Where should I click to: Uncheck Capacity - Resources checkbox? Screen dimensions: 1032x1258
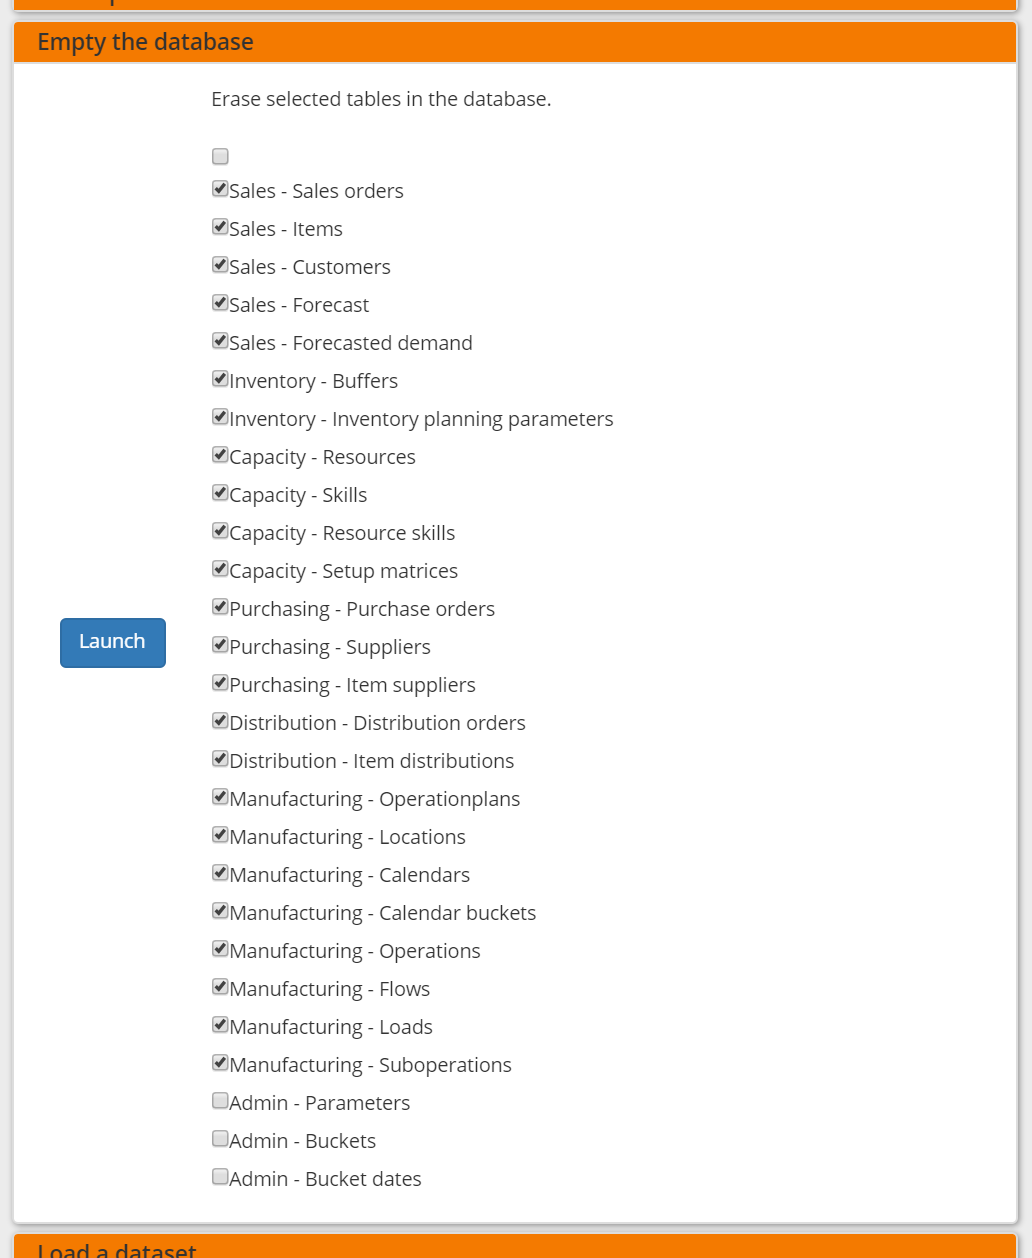(x=220, y=455)
